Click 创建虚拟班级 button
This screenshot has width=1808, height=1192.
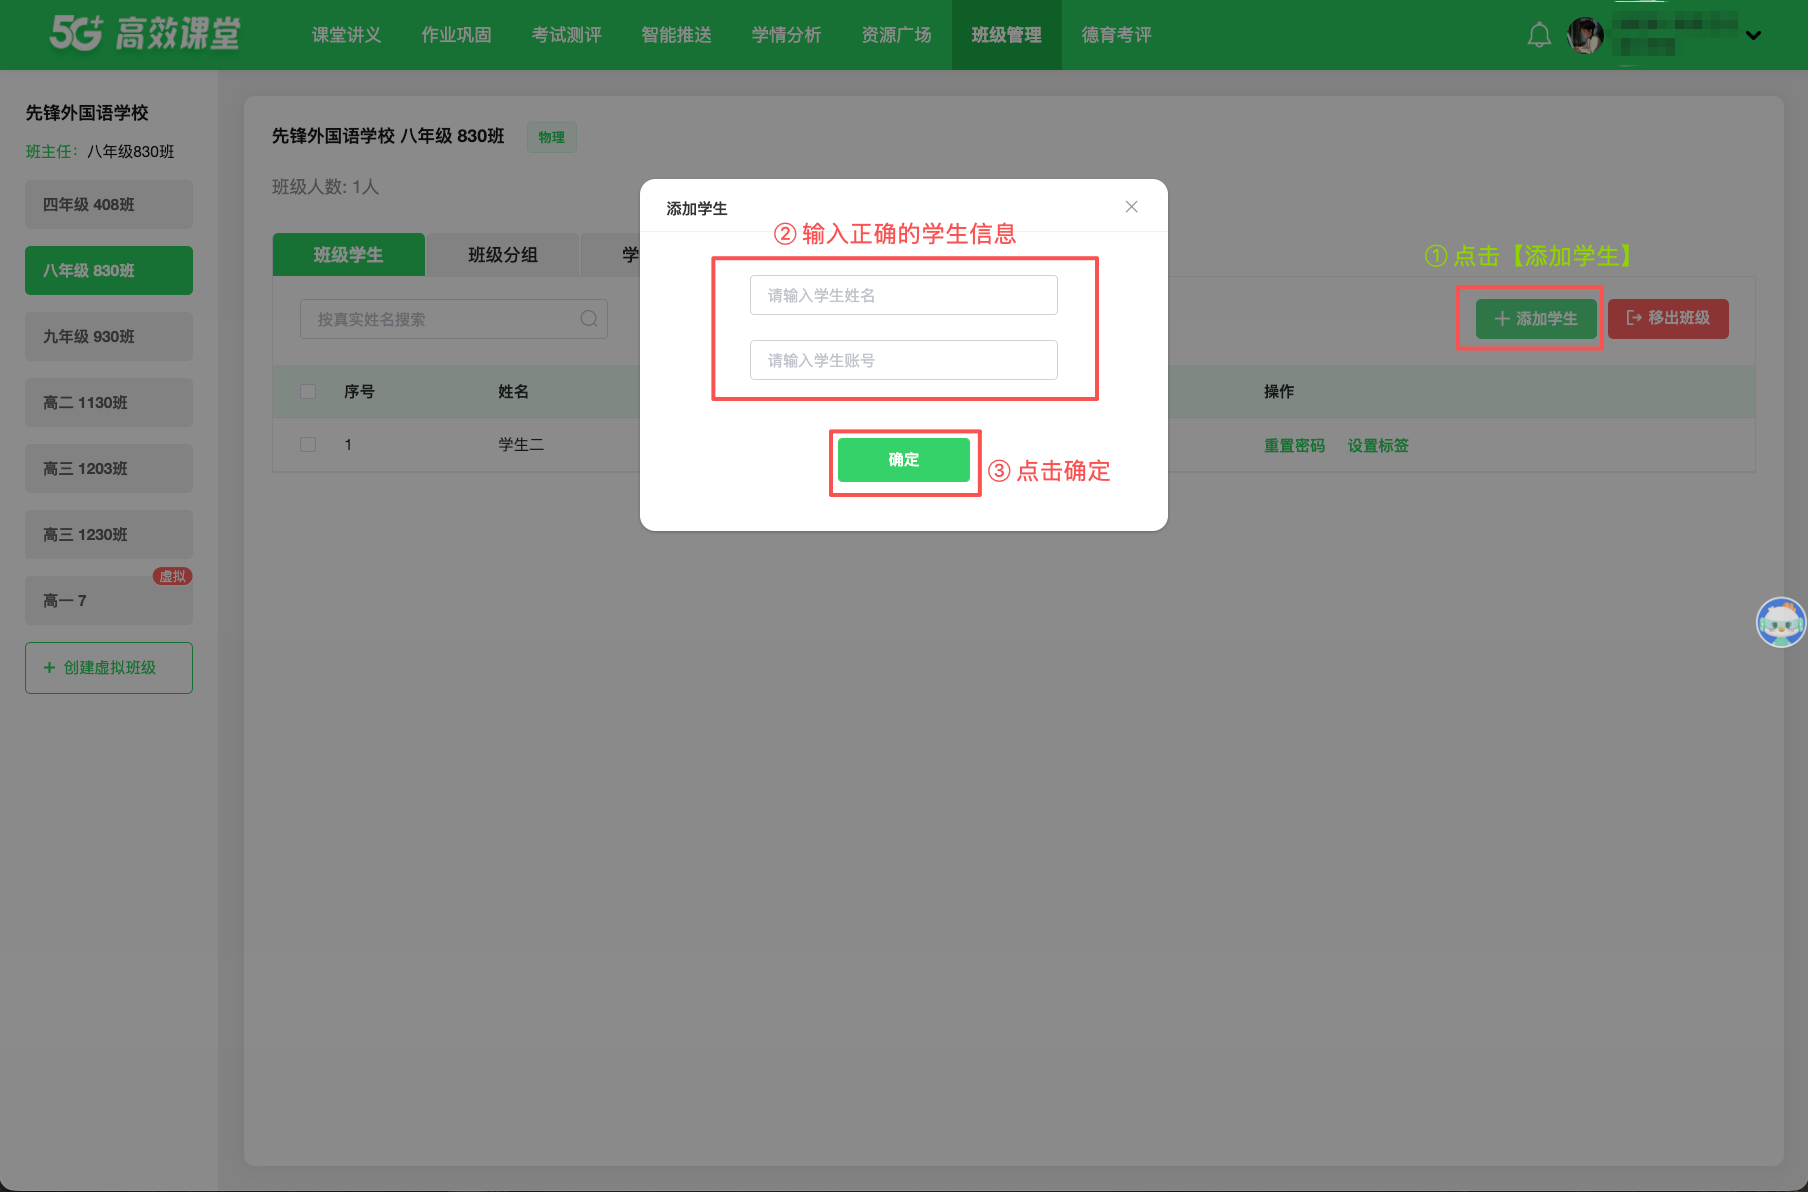pyautogui.click(x=109, y=668)
